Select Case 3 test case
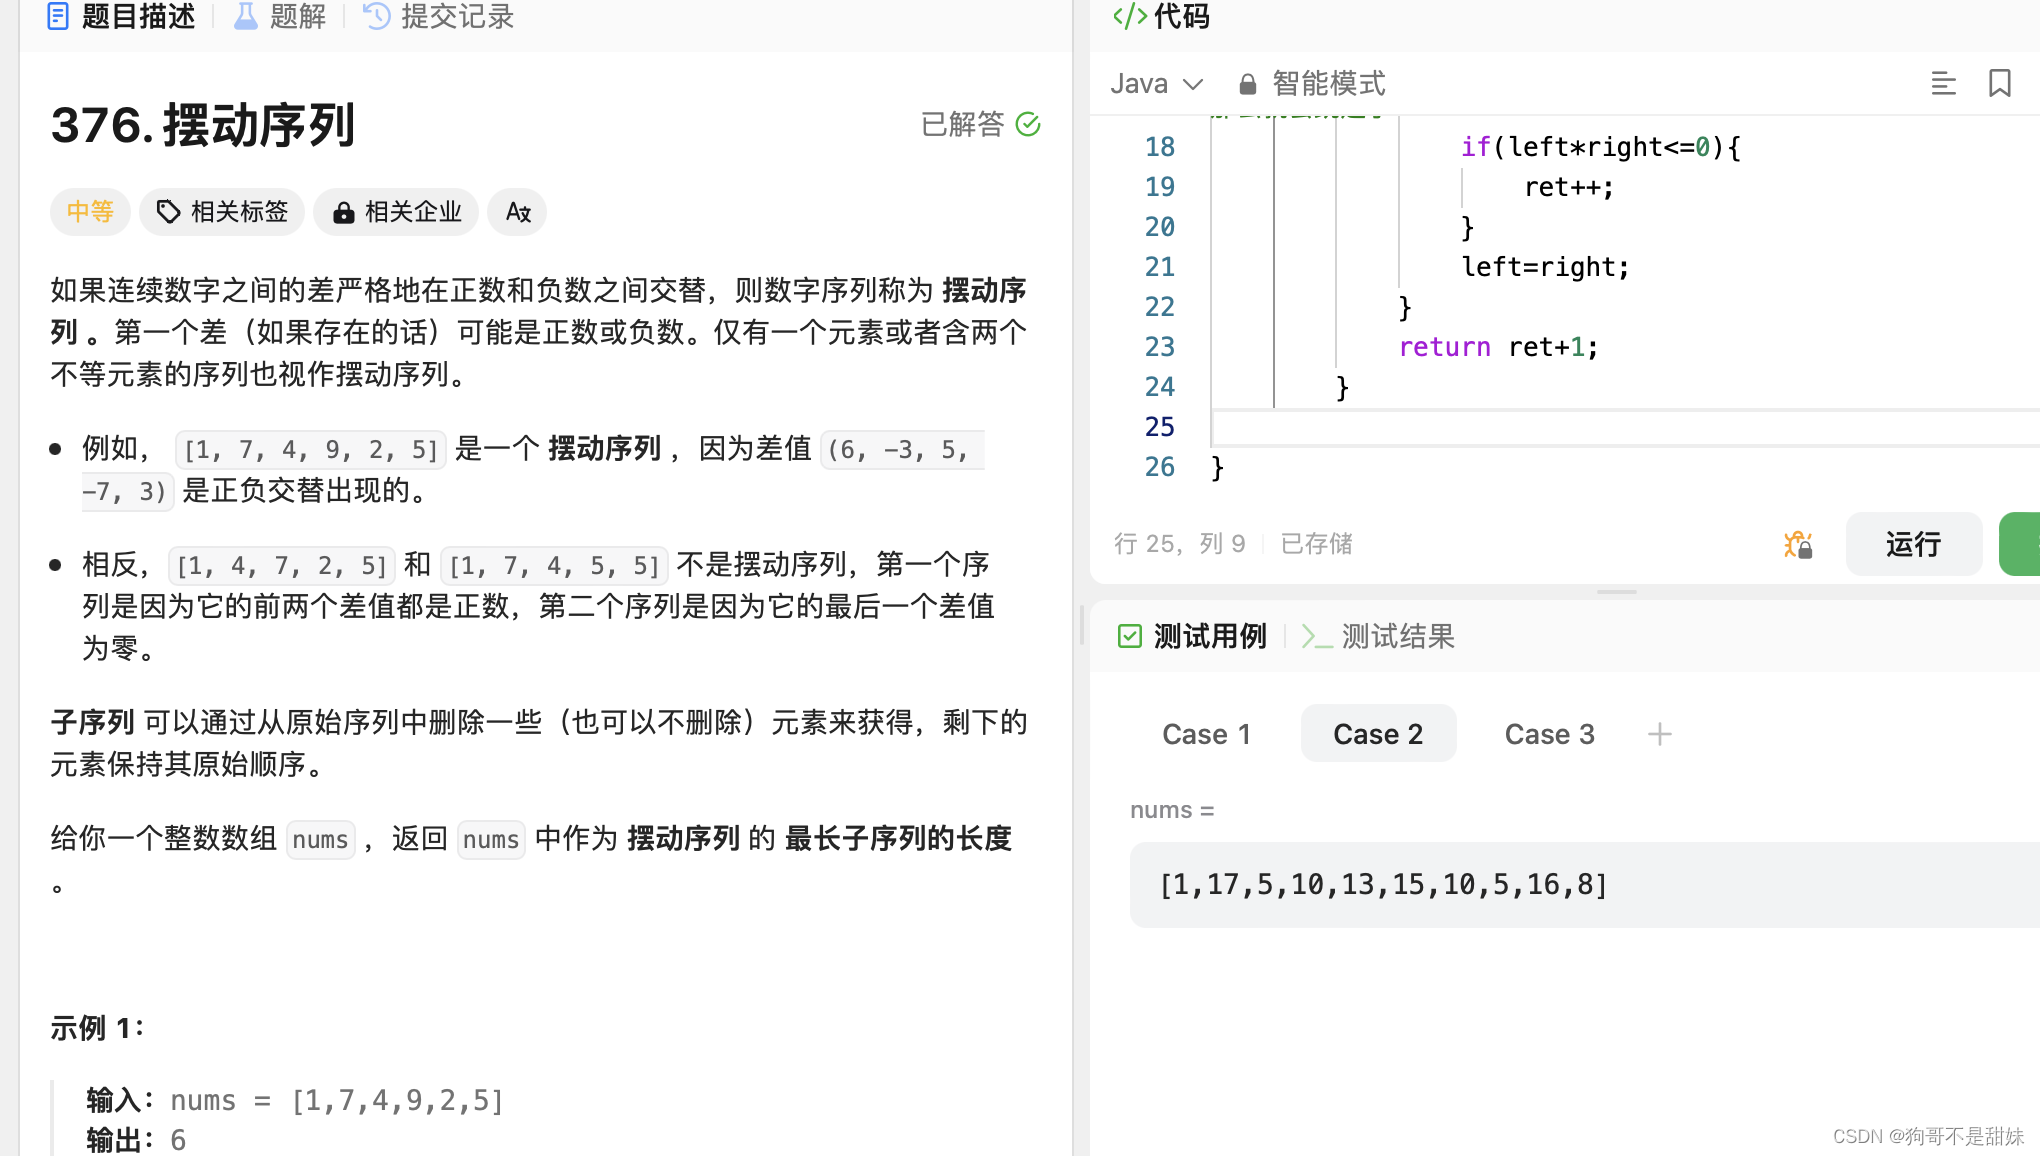This screenshot has width=2040, height=1156. coord(1549,734)
